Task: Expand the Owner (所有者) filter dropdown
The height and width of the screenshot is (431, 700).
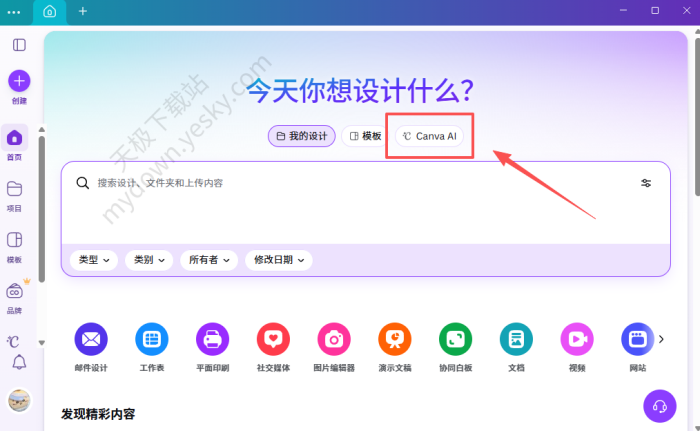Action: (x=209, y=260)
